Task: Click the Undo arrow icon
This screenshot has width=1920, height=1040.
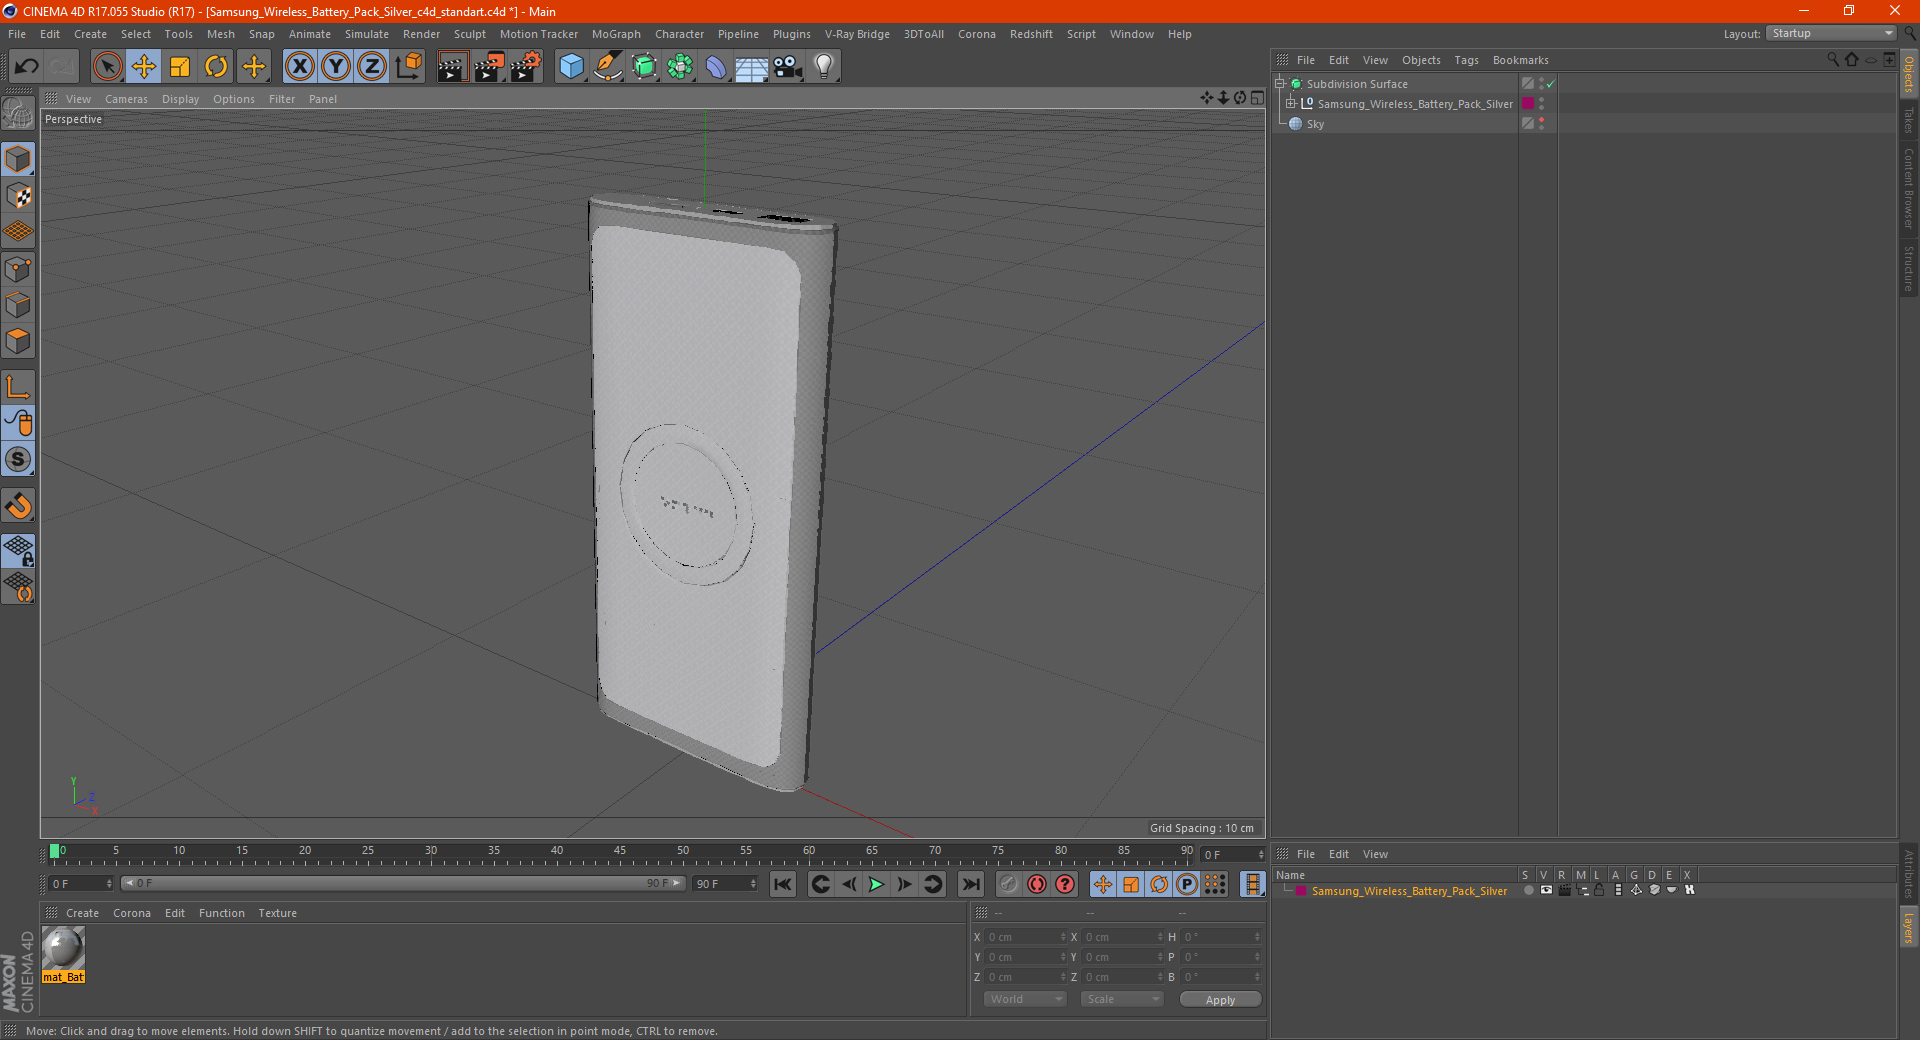Action: [27, 67]
